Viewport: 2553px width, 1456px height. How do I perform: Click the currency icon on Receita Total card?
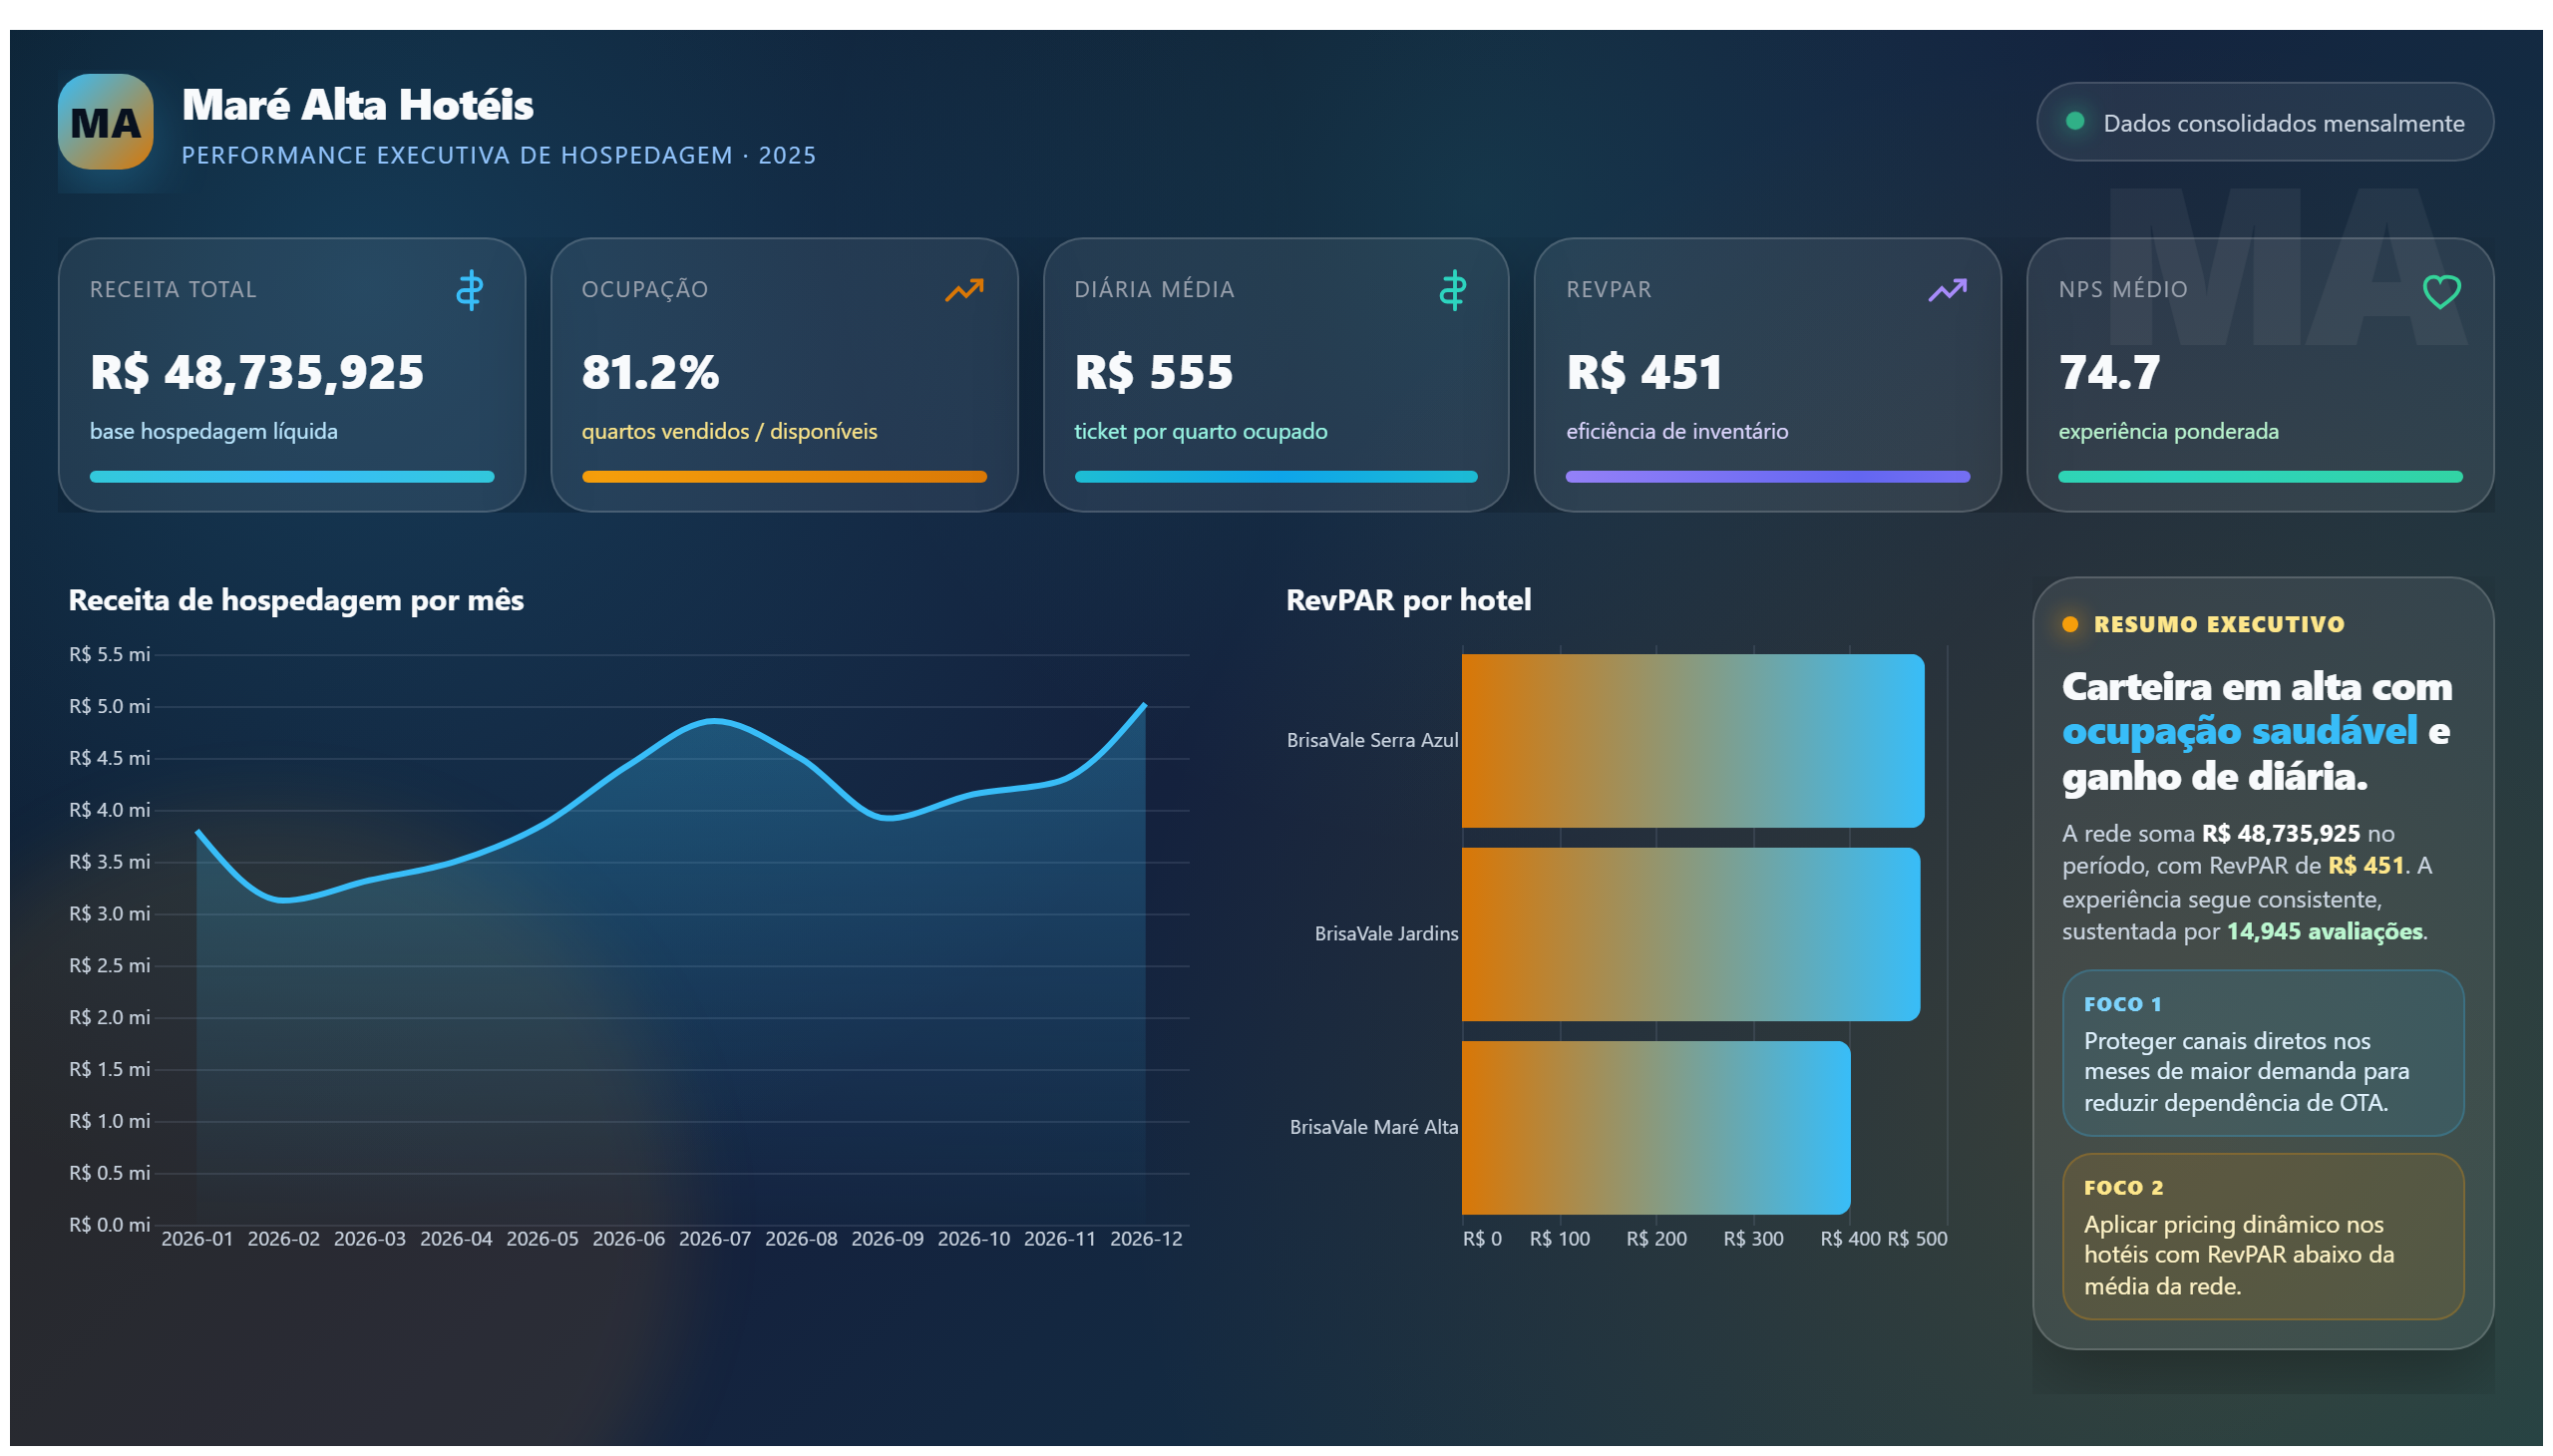pyautogui.click(x=469, y=290)
